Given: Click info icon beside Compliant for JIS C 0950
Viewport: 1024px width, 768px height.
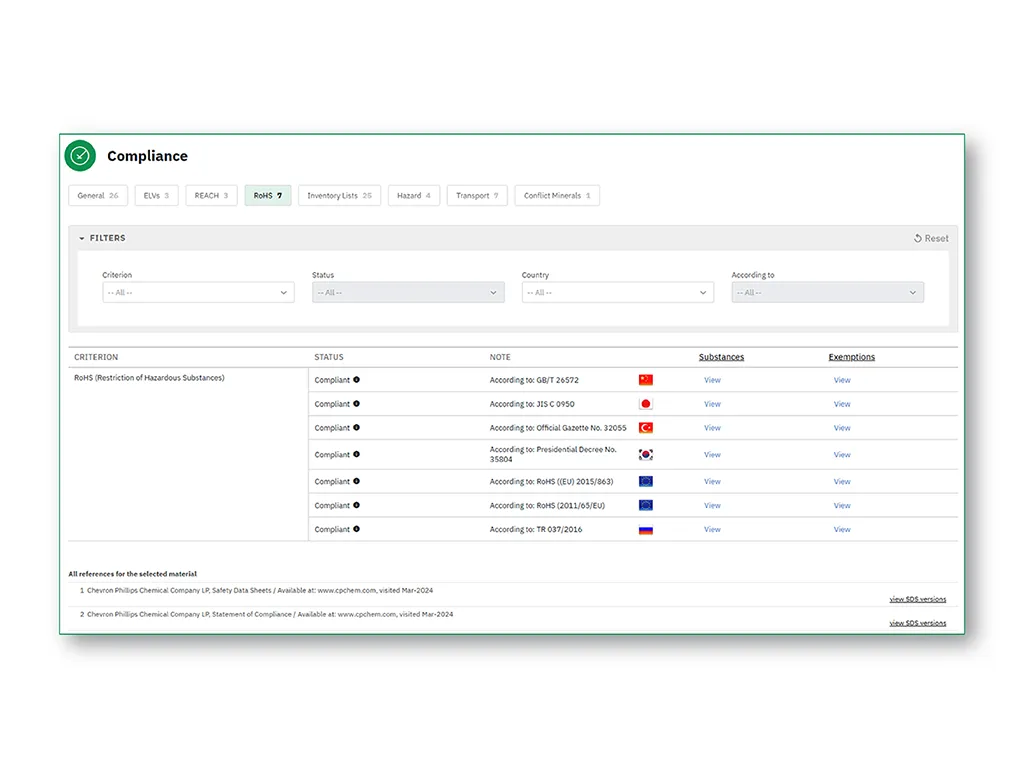Looking at the screenshot, I should [357, 404].
